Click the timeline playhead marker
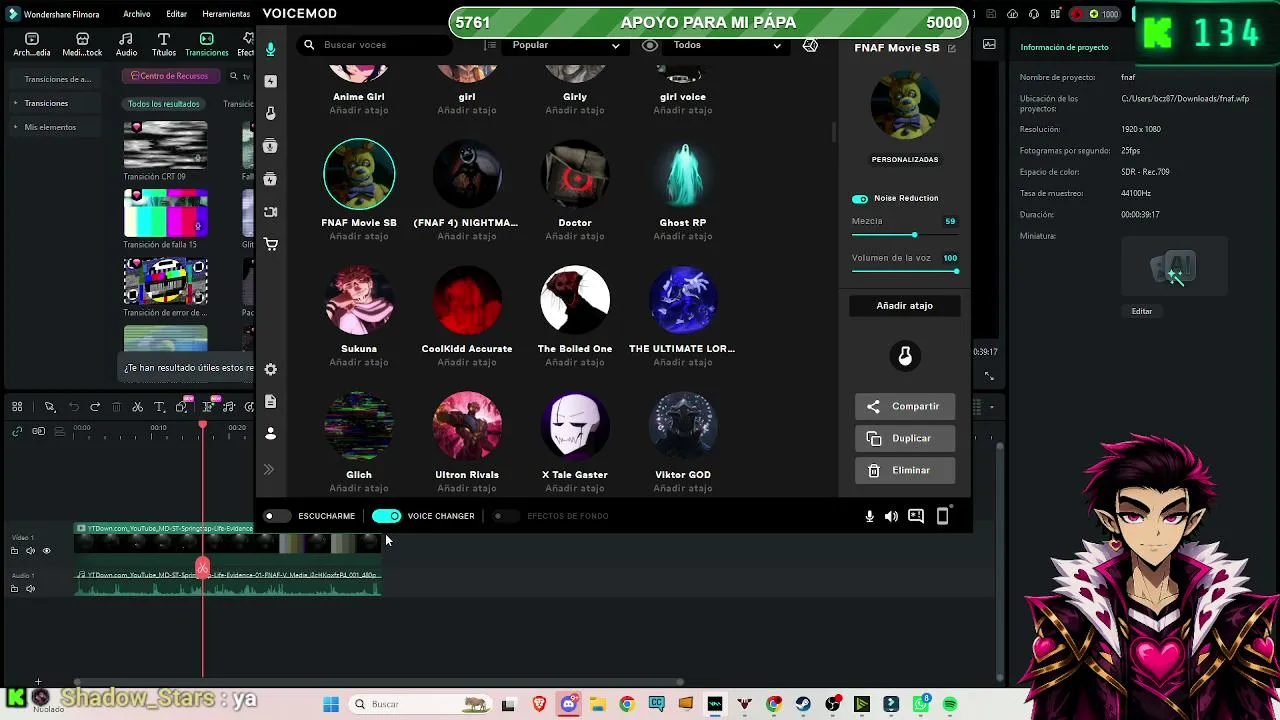 202,426
